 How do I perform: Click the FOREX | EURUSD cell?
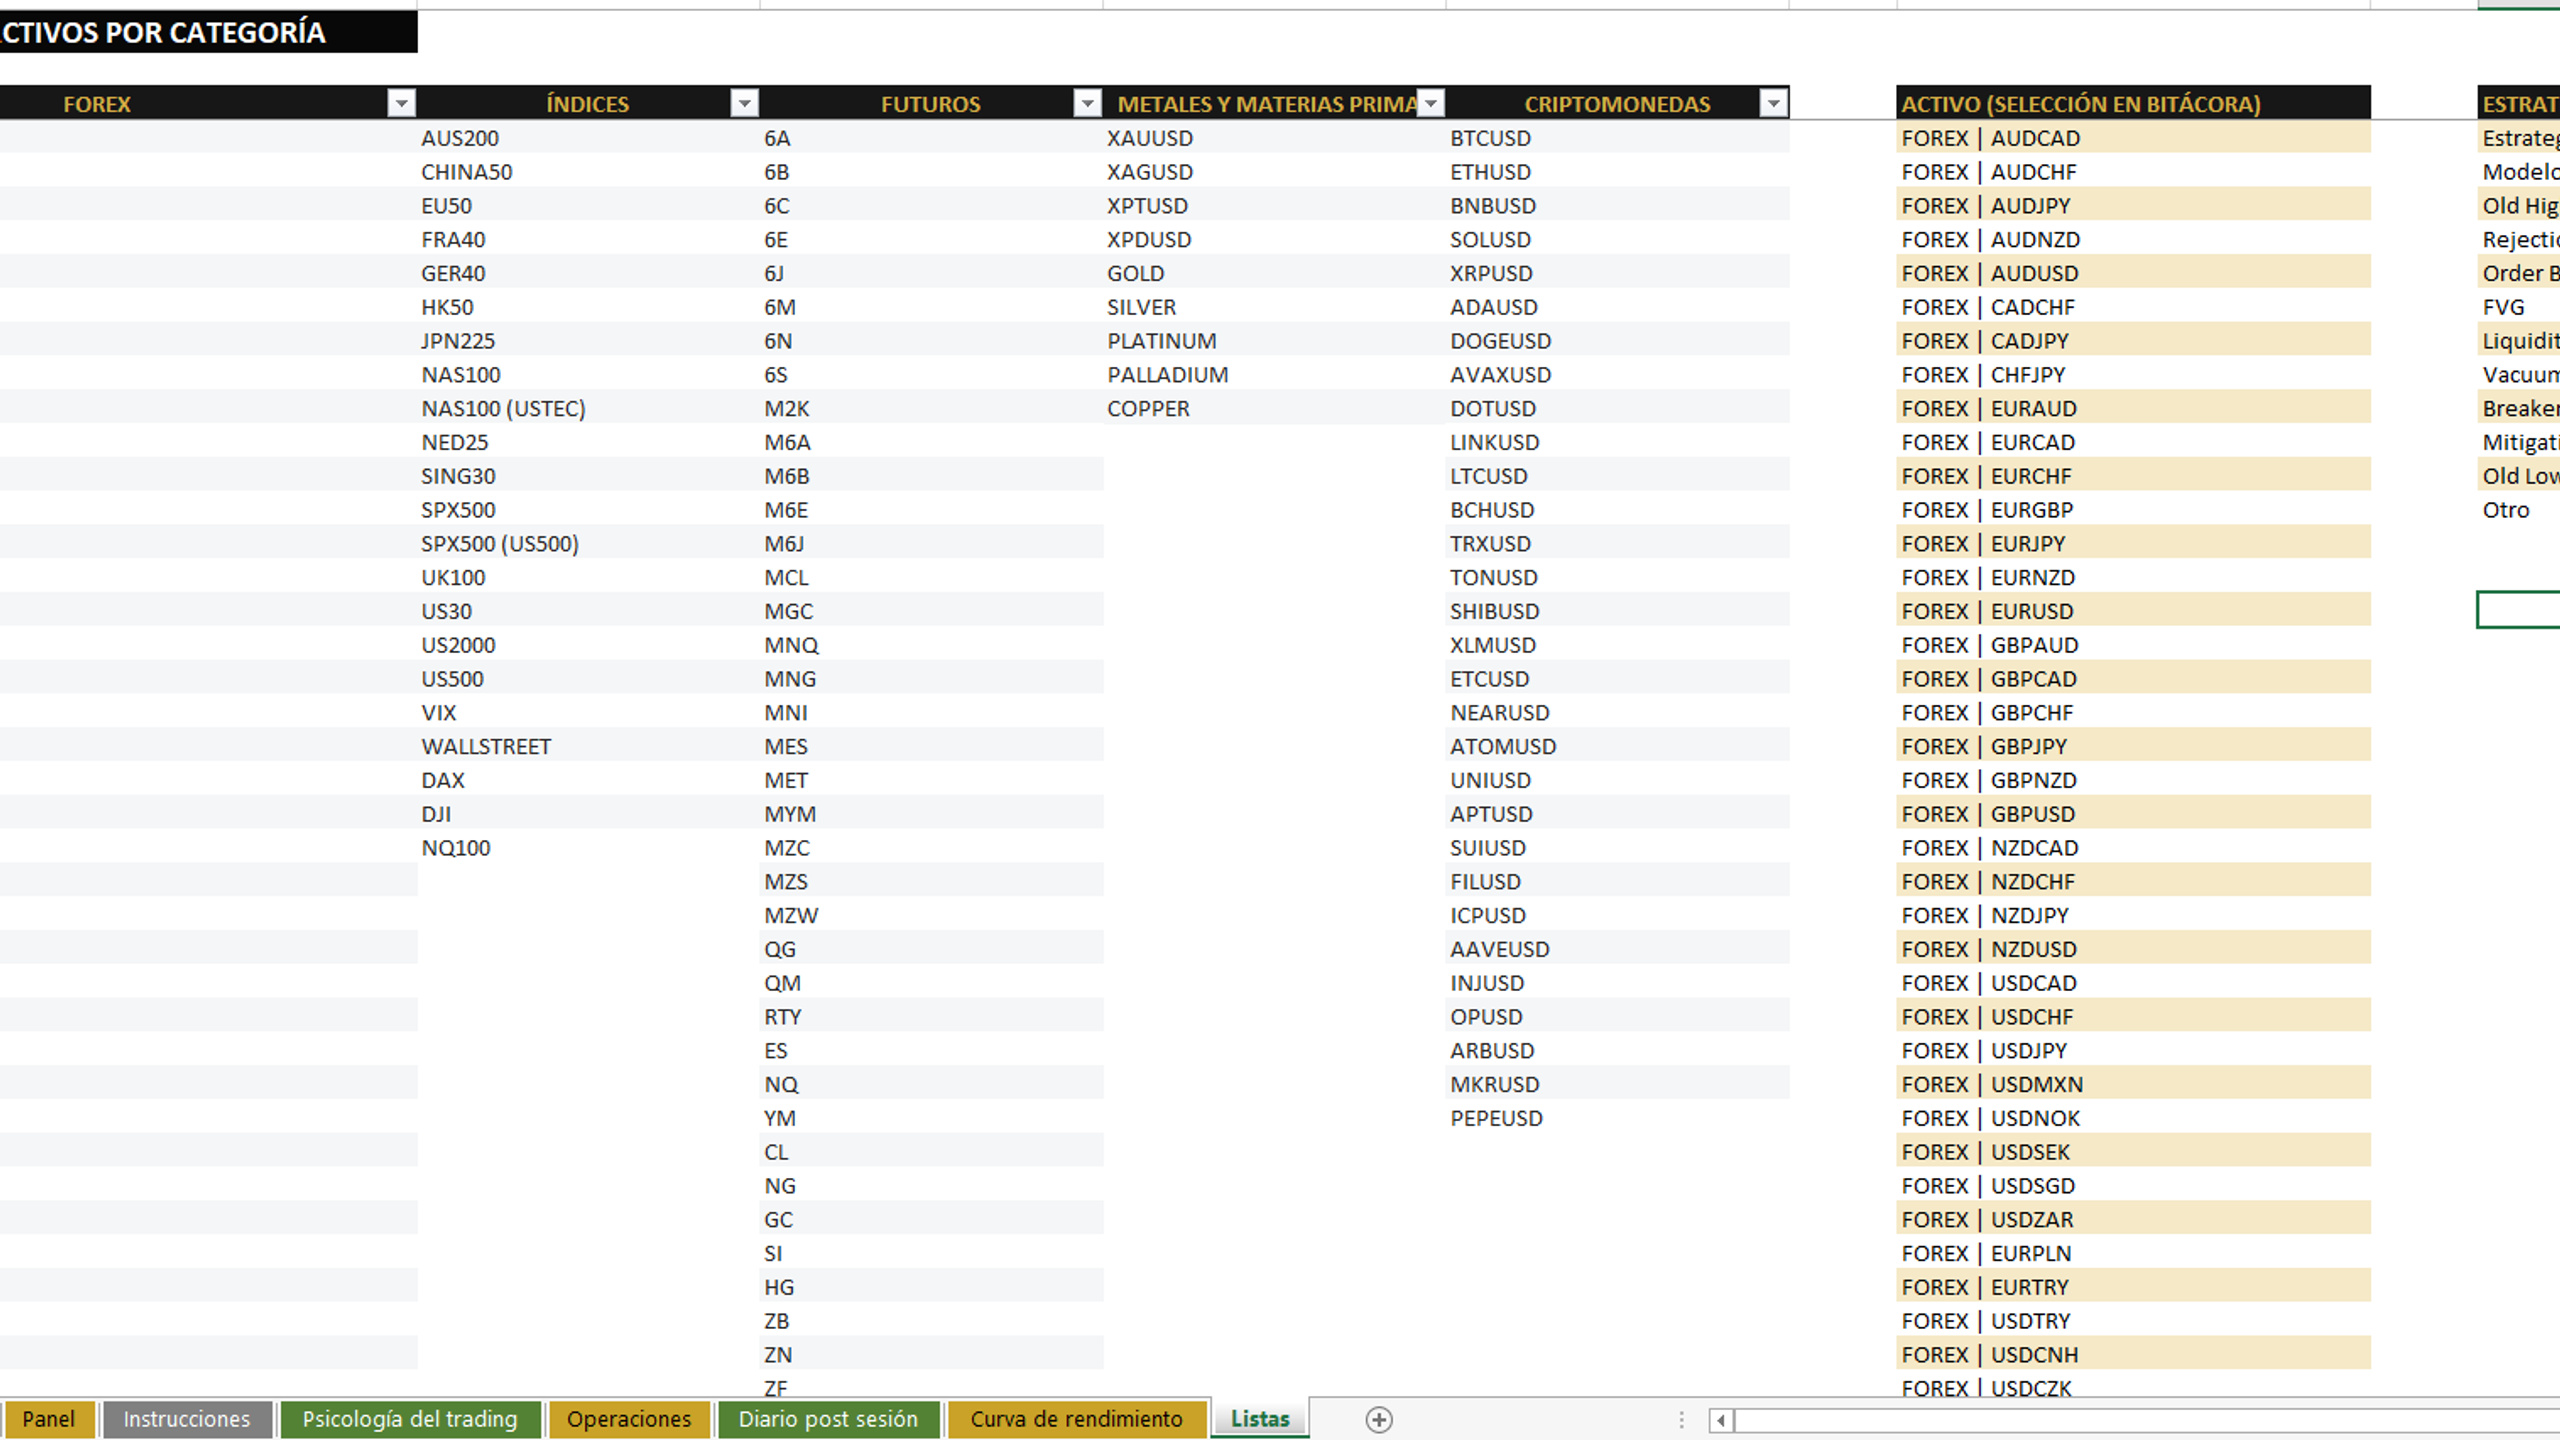click(x=2133, y=611)
